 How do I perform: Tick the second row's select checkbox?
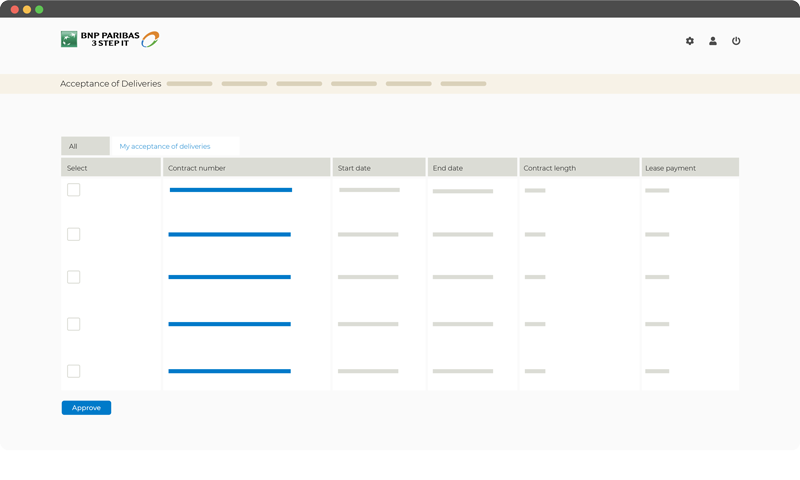73,234
